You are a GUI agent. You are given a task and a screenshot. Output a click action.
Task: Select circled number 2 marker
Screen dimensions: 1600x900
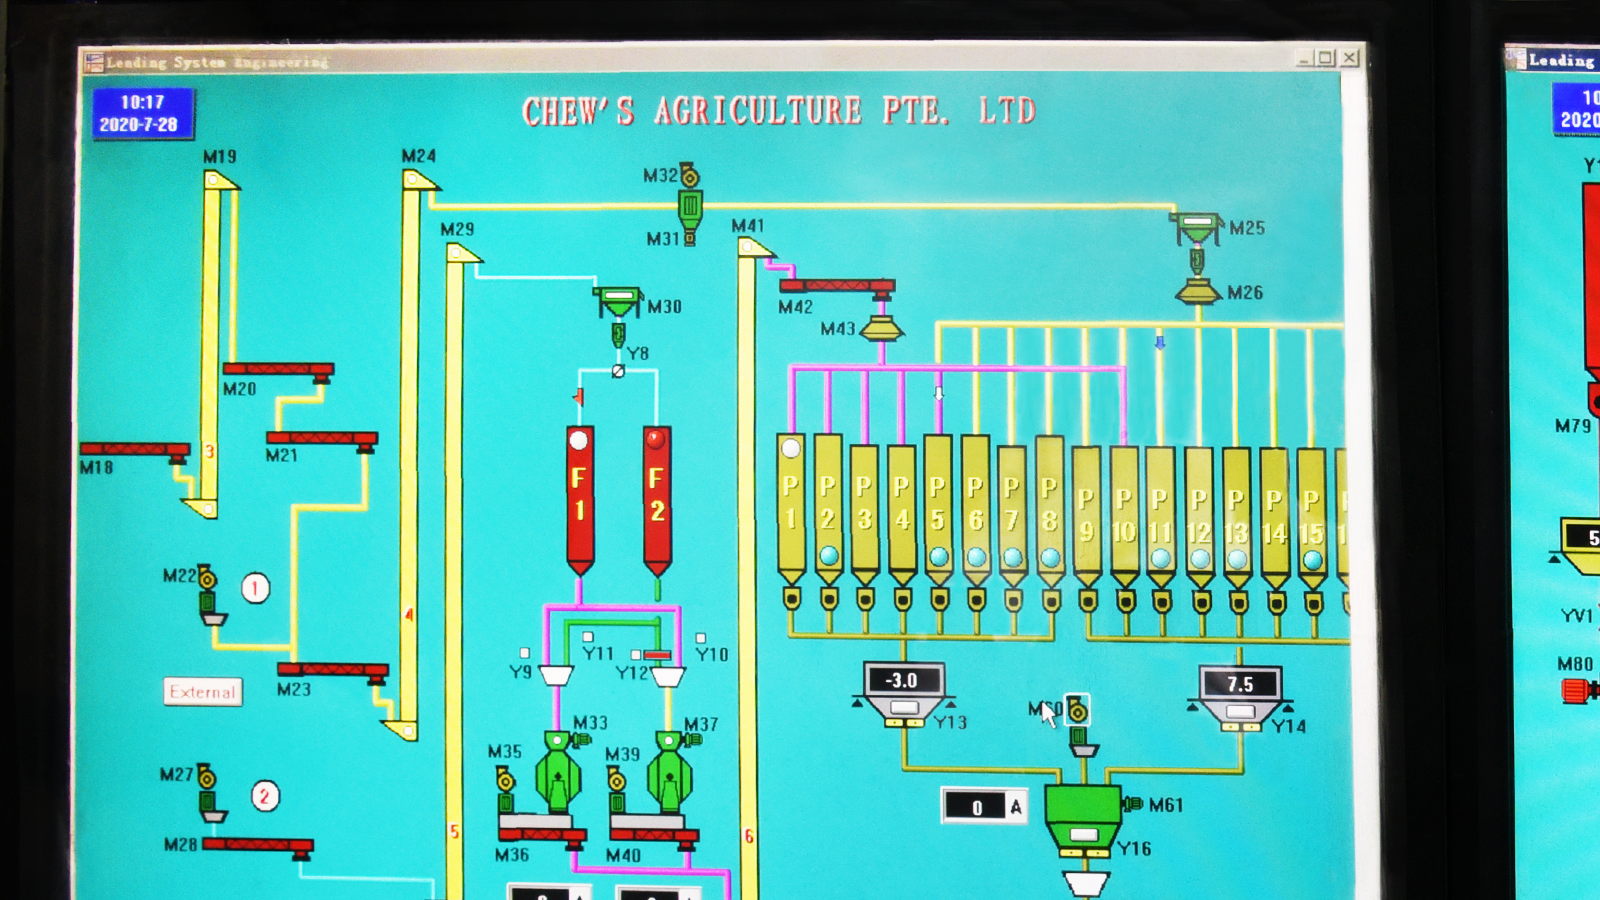tap(264, 796)
